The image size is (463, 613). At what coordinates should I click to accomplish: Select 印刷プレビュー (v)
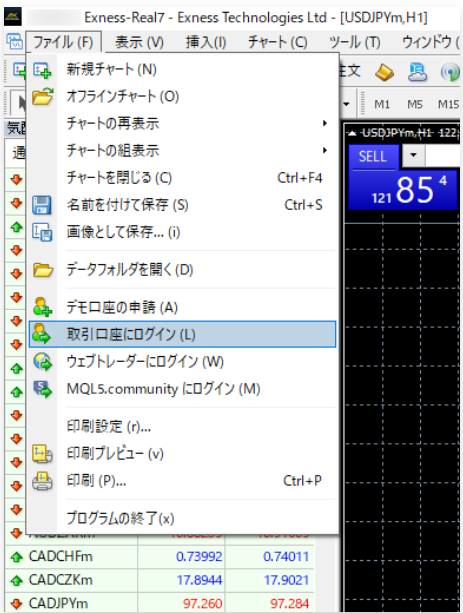coord(182,453)
